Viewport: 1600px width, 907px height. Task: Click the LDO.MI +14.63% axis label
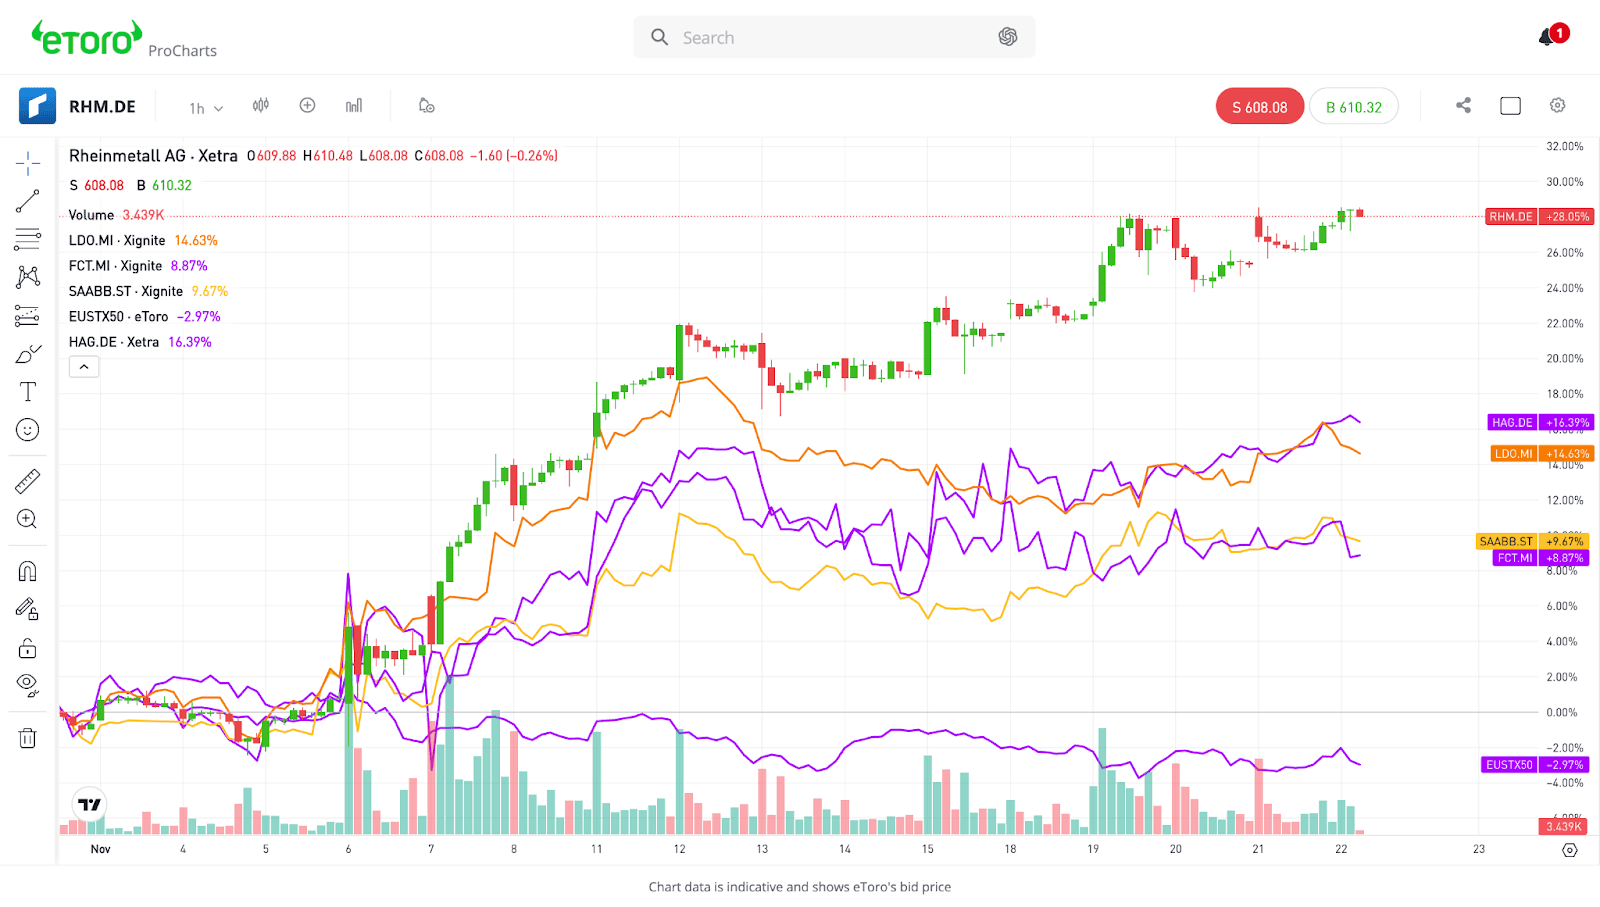point(1542,454)
